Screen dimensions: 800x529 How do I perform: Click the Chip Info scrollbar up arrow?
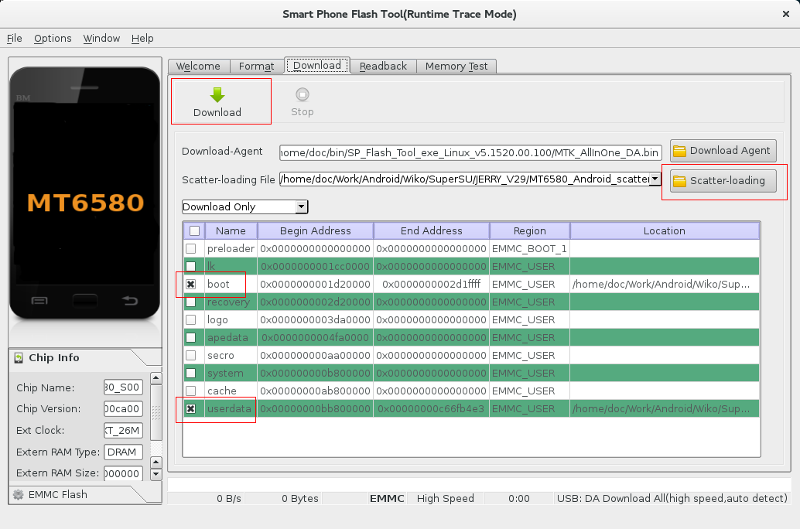156,378
